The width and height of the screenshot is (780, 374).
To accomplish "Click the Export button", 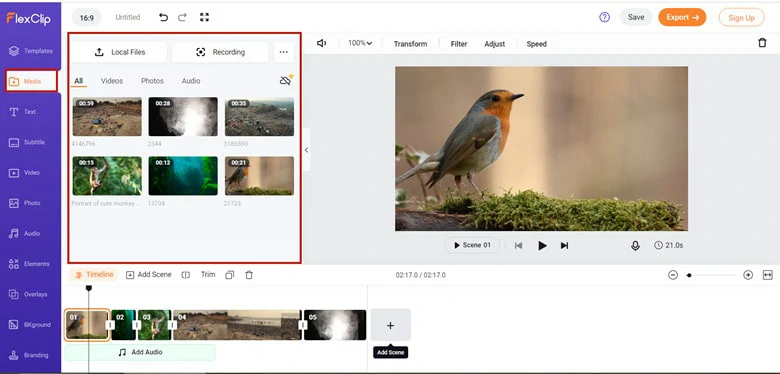I will point(682,17).
